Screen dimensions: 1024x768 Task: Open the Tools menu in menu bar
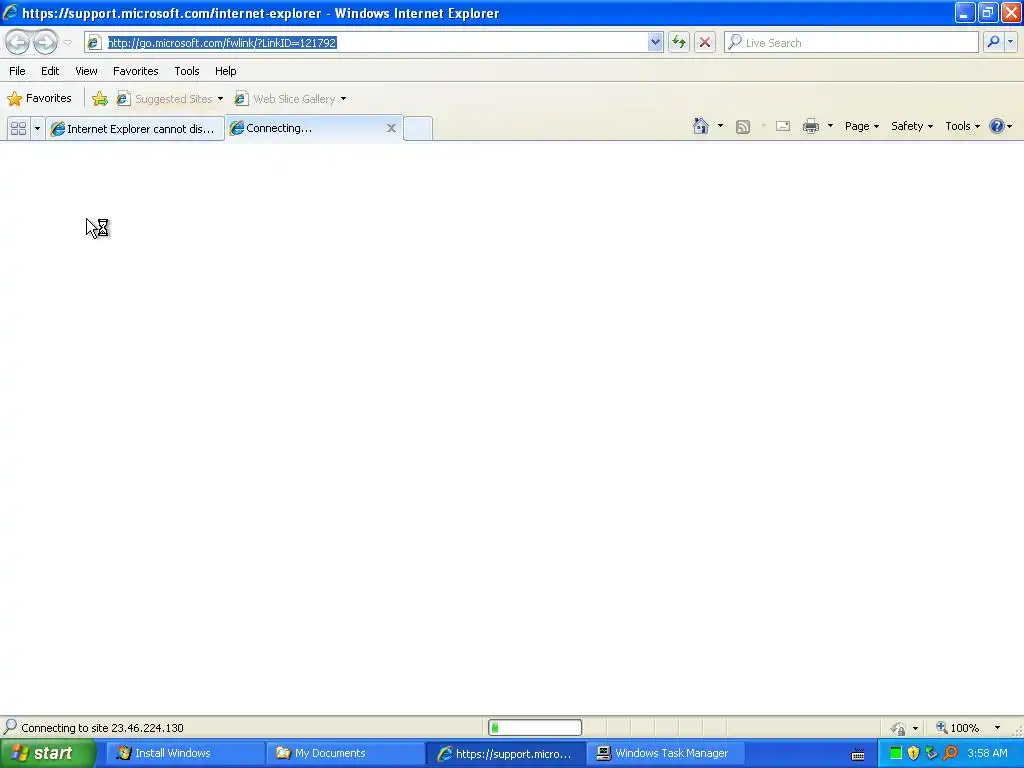[187, 71]
